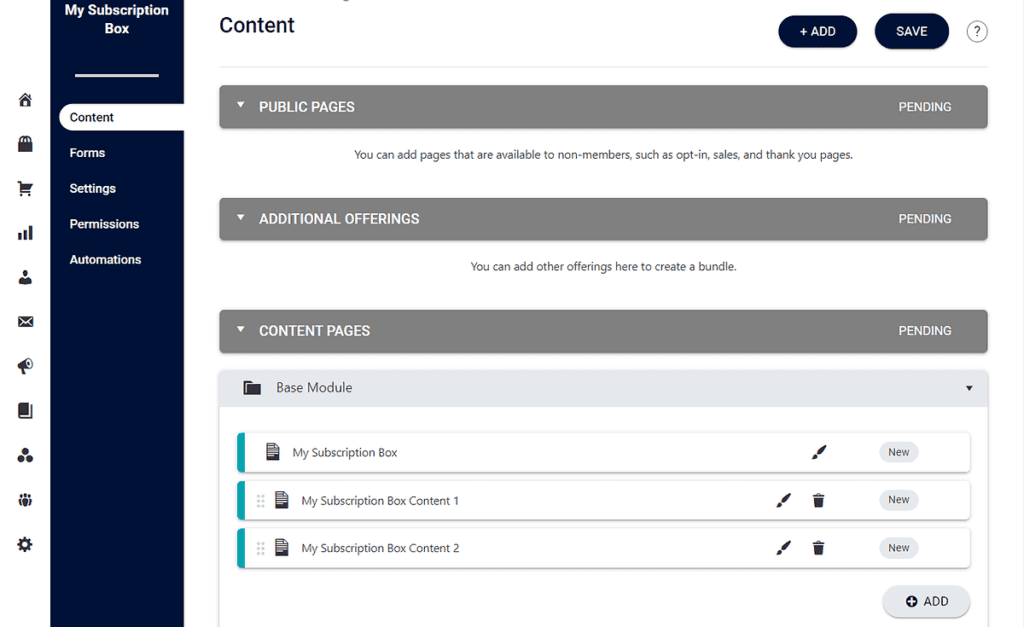
Task: Click the ADD button below content pages
Action: click(x=926, y=601)
